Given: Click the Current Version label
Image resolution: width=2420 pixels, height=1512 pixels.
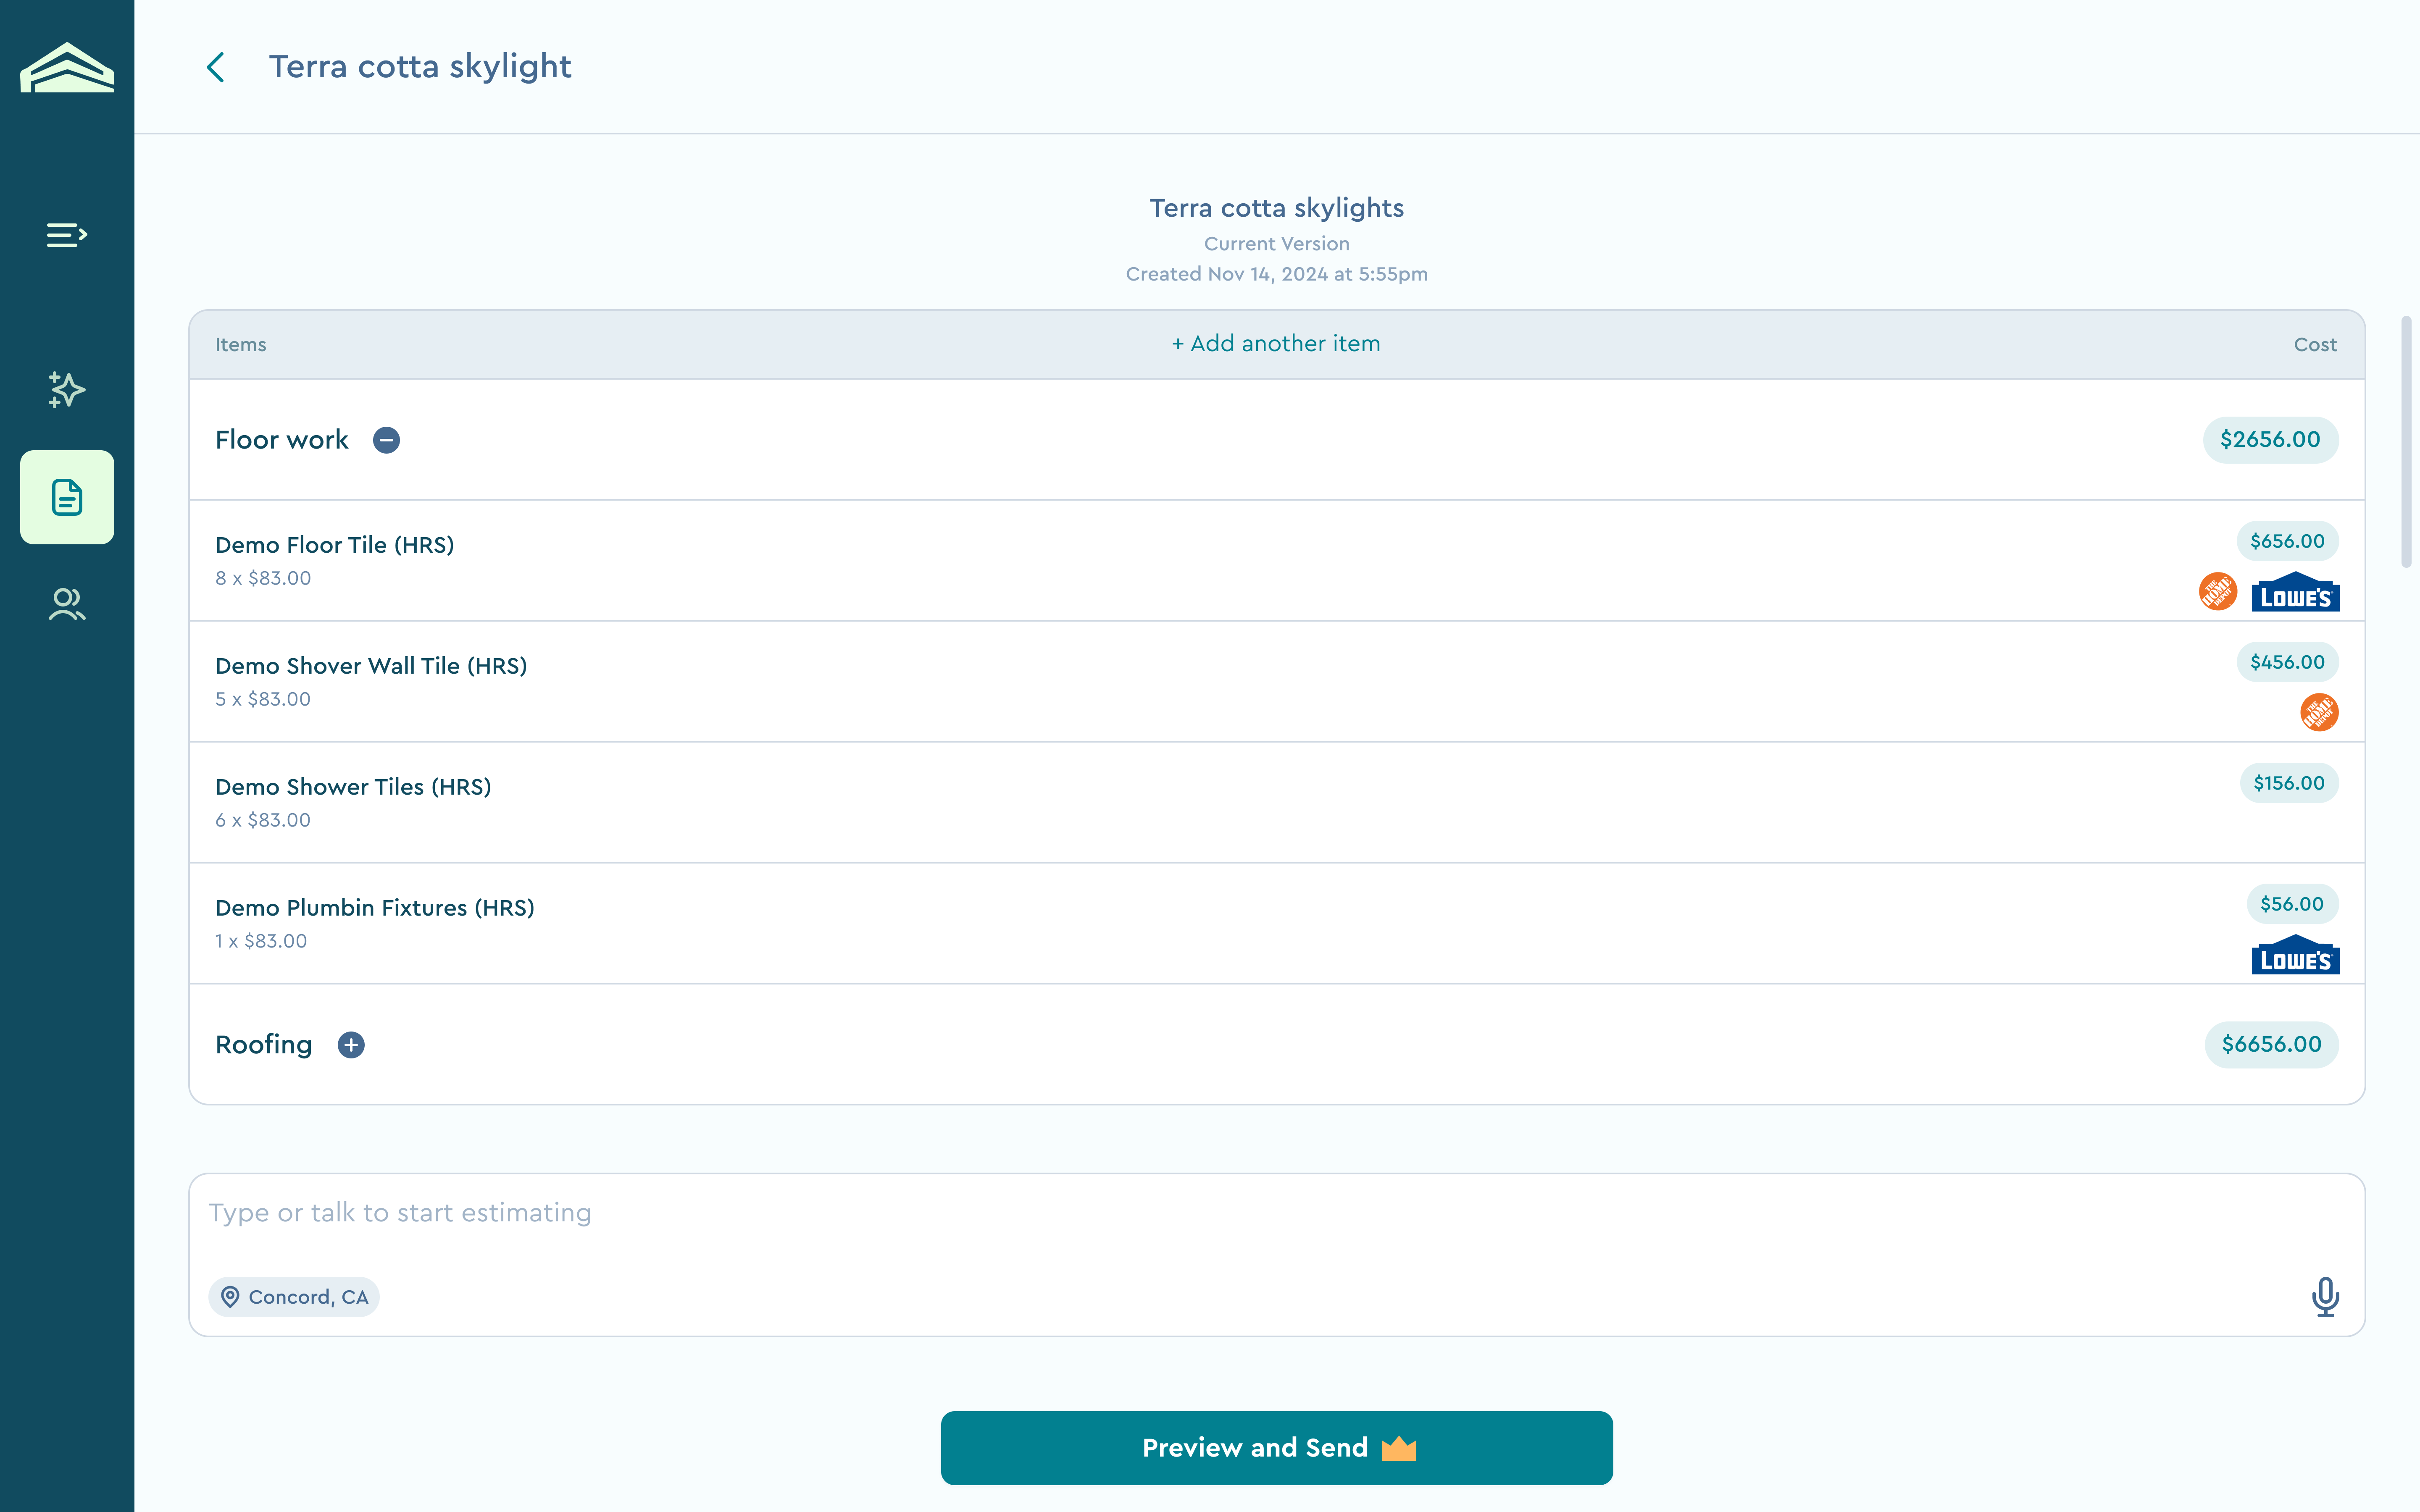Looking at the screenshot, I should click(x=1276, y=244).
